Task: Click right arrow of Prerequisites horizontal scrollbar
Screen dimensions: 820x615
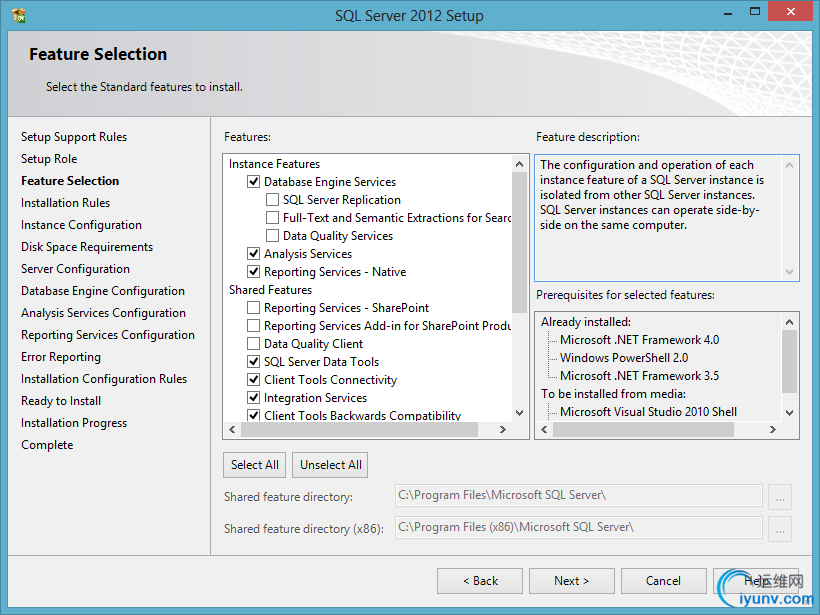Action: [773, 429]
